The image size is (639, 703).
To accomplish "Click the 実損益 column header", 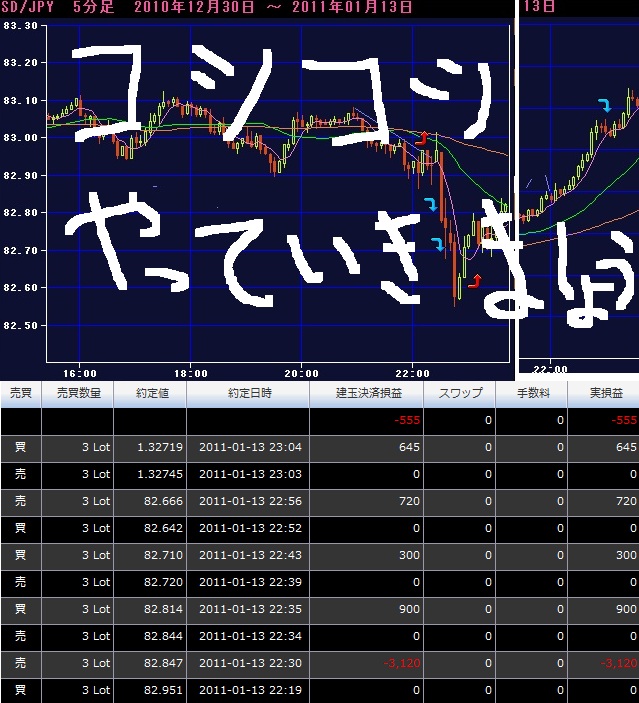I will click(x=604, y=394).
